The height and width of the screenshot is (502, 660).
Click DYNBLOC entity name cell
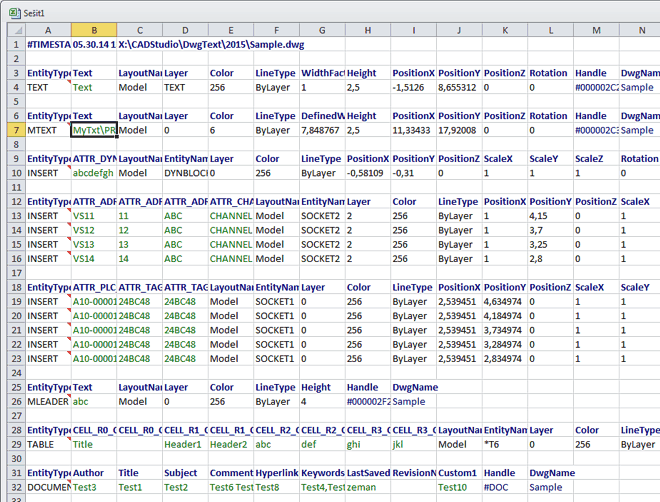pos(185,173)
